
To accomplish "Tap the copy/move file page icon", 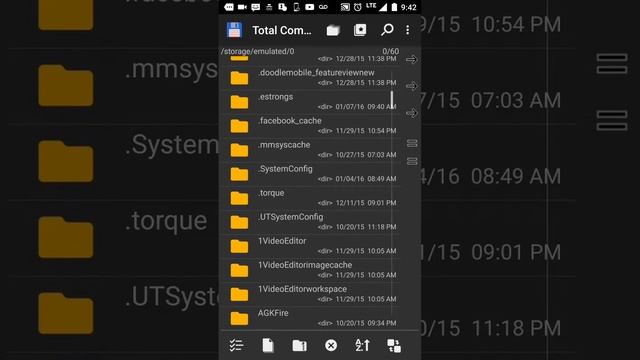I will click(268, 345).
